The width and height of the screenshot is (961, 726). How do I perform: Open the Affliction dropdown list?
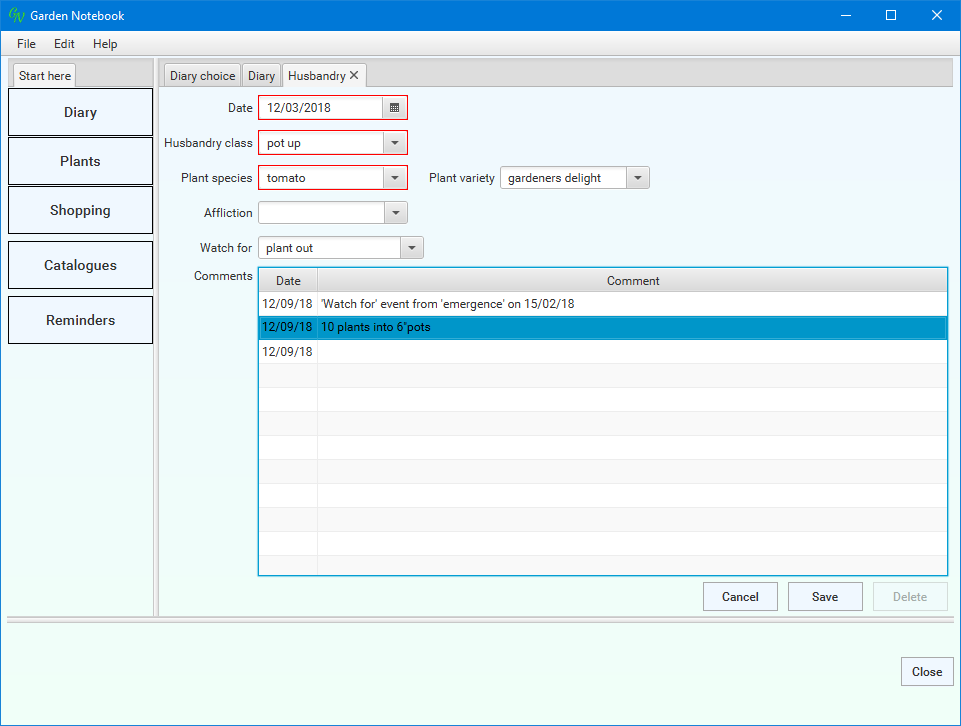395,213
